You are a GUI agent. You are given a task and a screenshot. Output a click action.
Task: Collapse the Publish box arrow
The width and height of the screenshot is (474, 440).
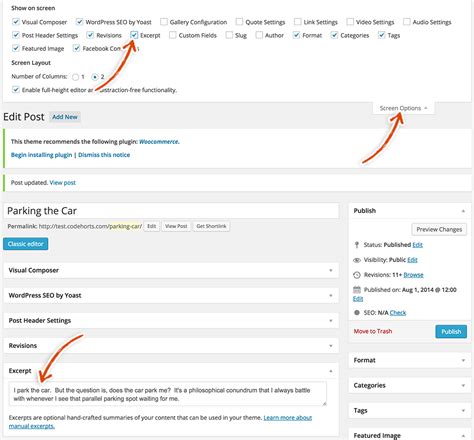463,211
